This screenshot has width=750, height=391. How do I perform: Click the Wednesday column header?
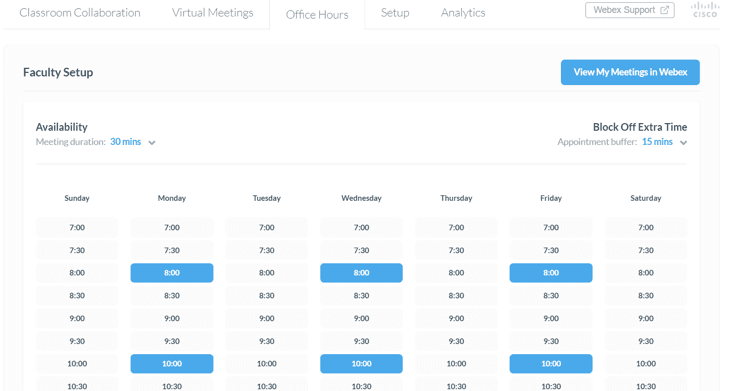pos(361,198)
